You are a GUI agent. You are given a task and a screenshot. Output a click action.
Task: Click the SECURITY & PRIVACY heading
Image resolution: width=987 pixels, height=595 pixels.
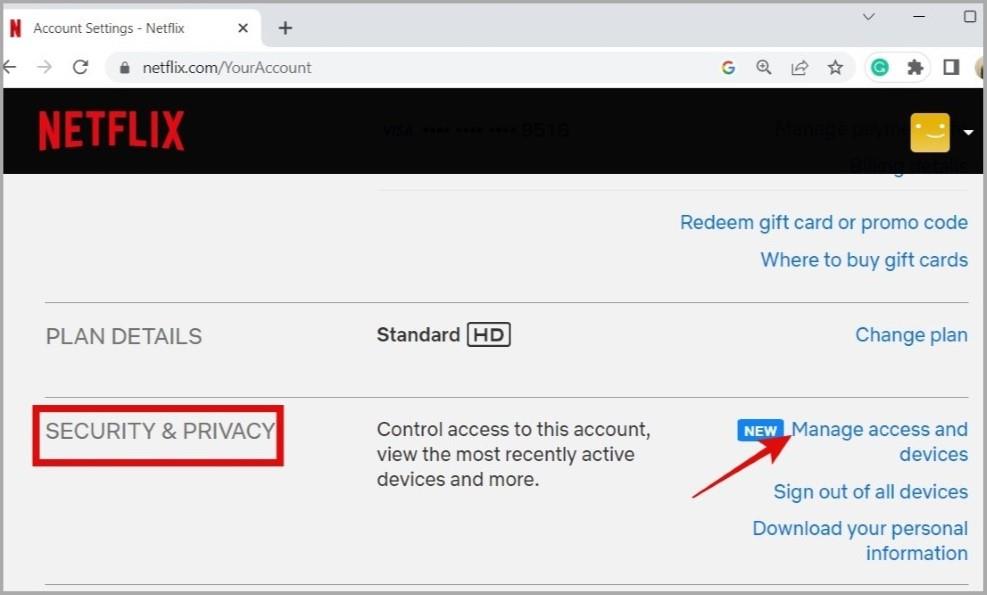[160, 431]
